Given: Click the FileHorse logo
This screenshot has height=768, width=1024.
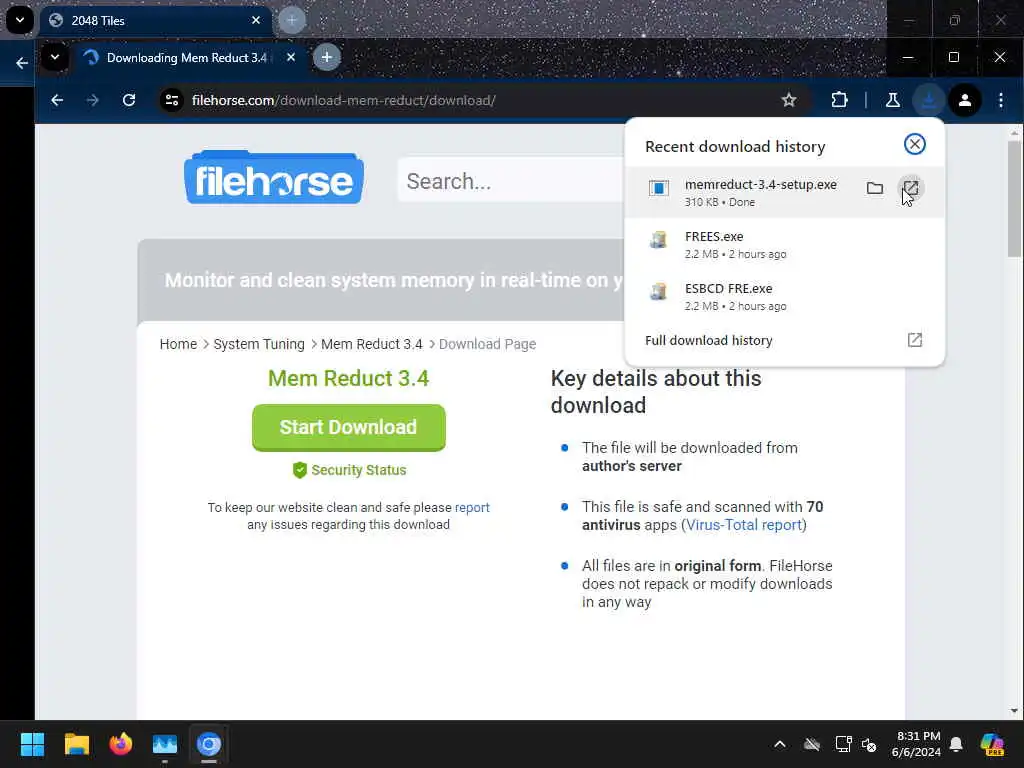Looking at the screenshot, I should [274, 178].
